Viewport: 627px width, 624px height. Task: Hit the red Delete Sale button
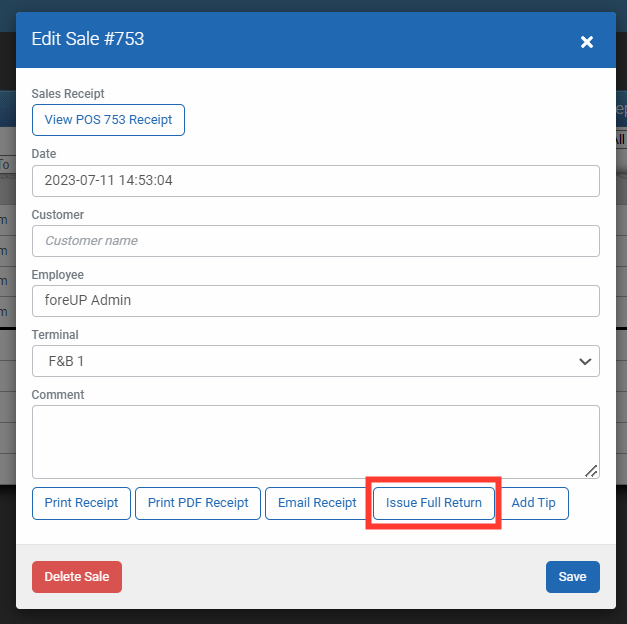click(77, 577)
